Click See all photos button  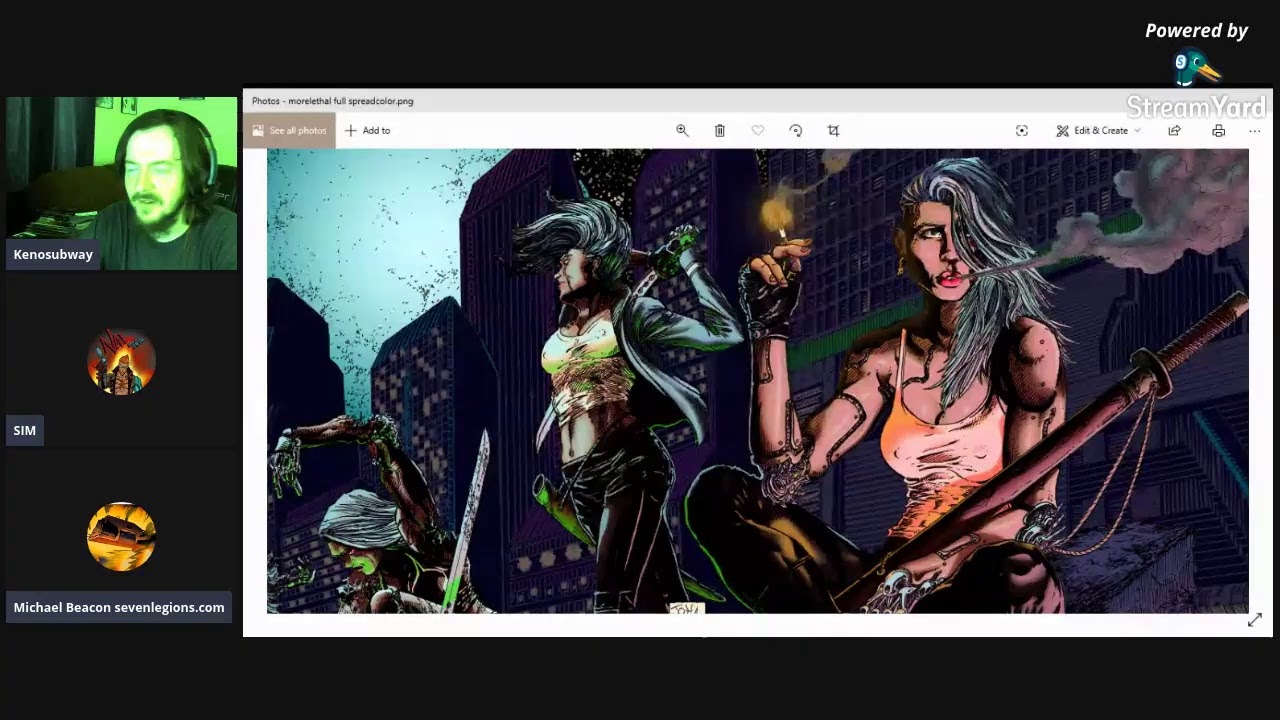pos(289,131)
